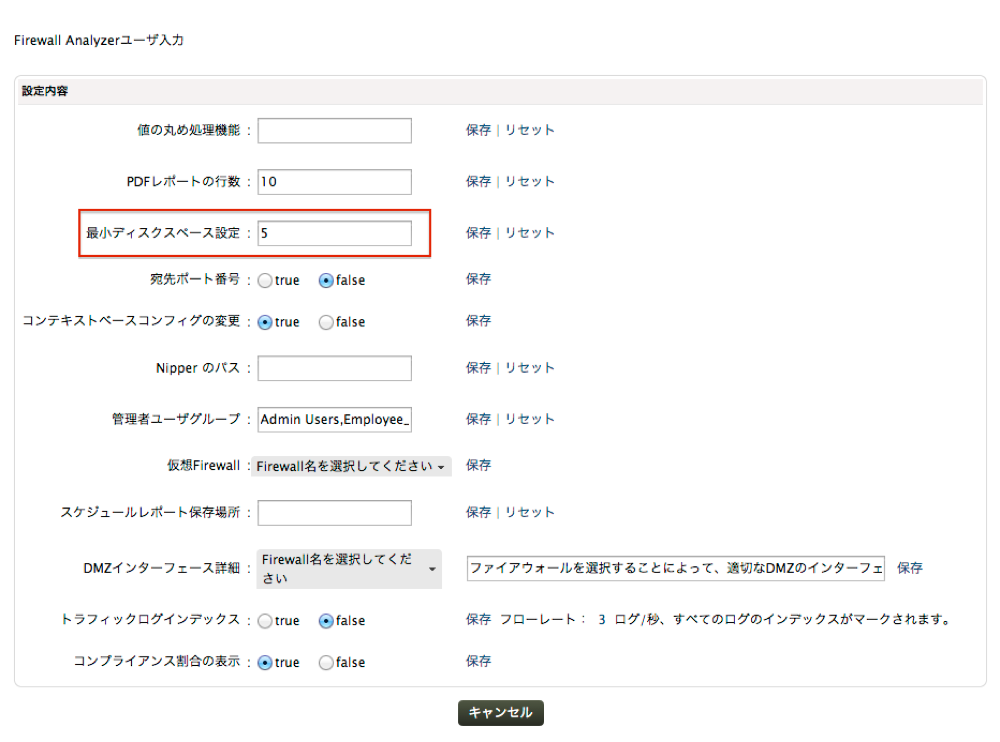Screen dimensions: 1000x742
Task: Open the 仮想Firewall name dropdown
Action: pos(351,466)
